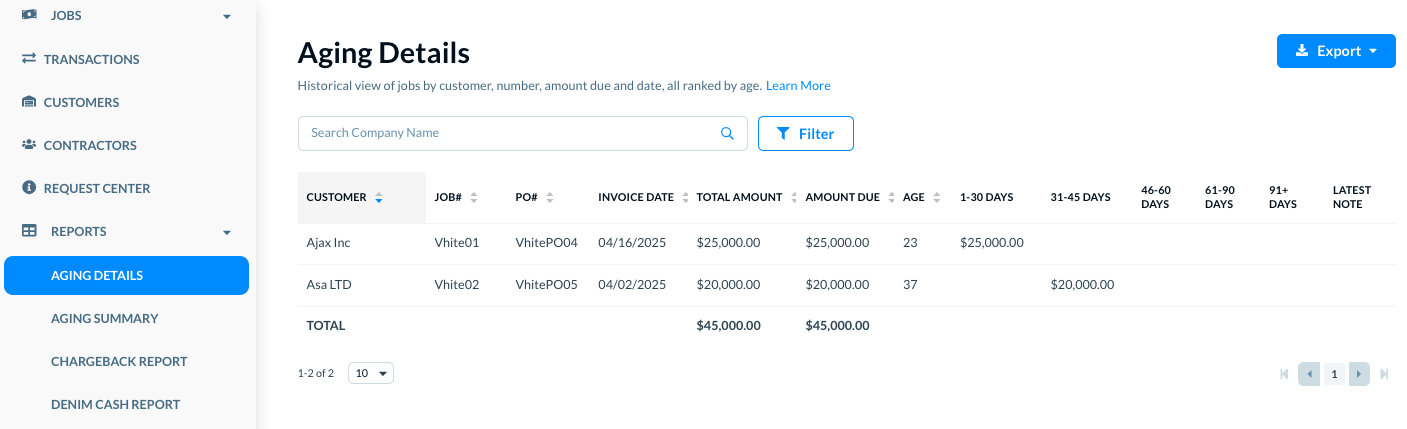Sort by Age column arrows
This screenshot has width=1407, height=429.
click(x=936, y=198)
